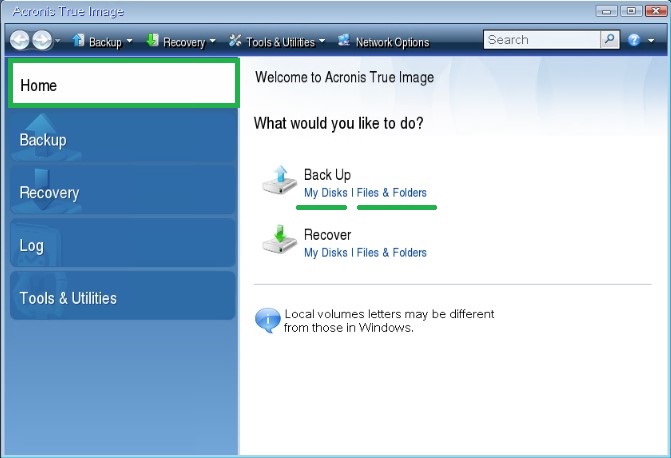
Task: Click the Backup icon in the toolbar
Action: [x=78, y=41]
